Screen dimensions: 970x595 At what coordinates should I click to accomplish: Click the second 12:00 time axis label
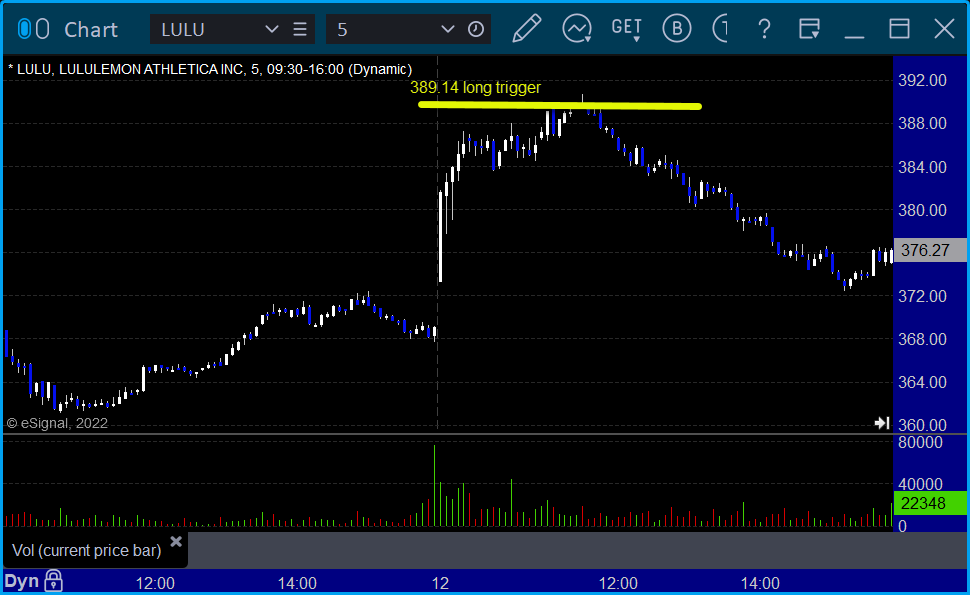click(x=618, y=583)
